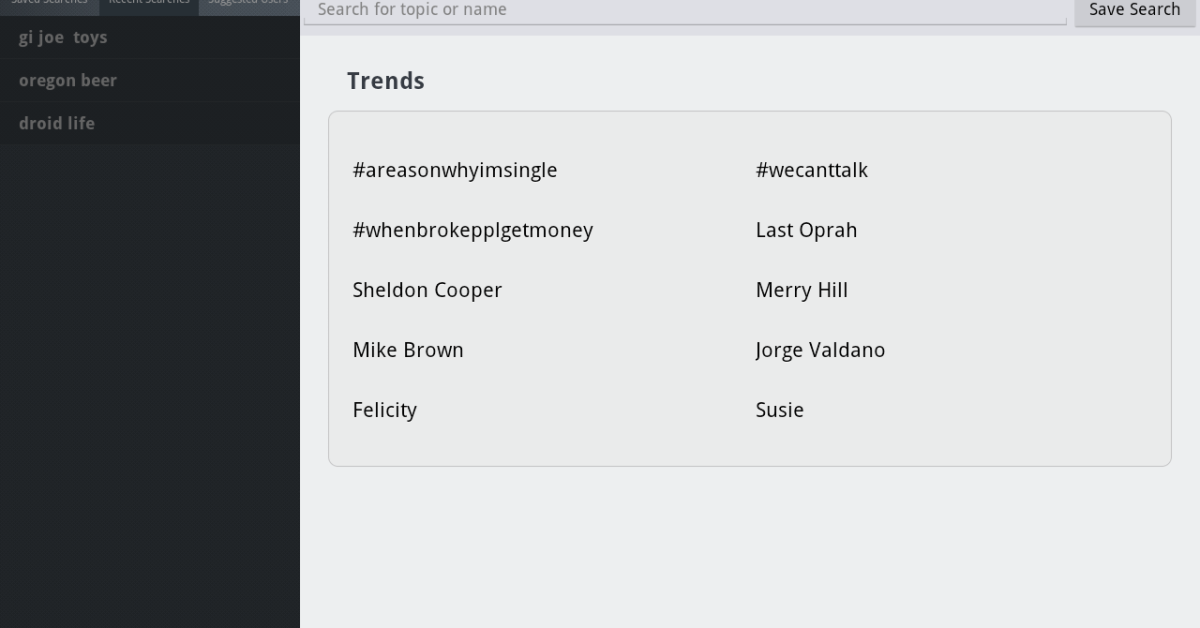1200x628 pixels.
Task: Open the Merry Hill trend
Action: click(x=802, y=290)
